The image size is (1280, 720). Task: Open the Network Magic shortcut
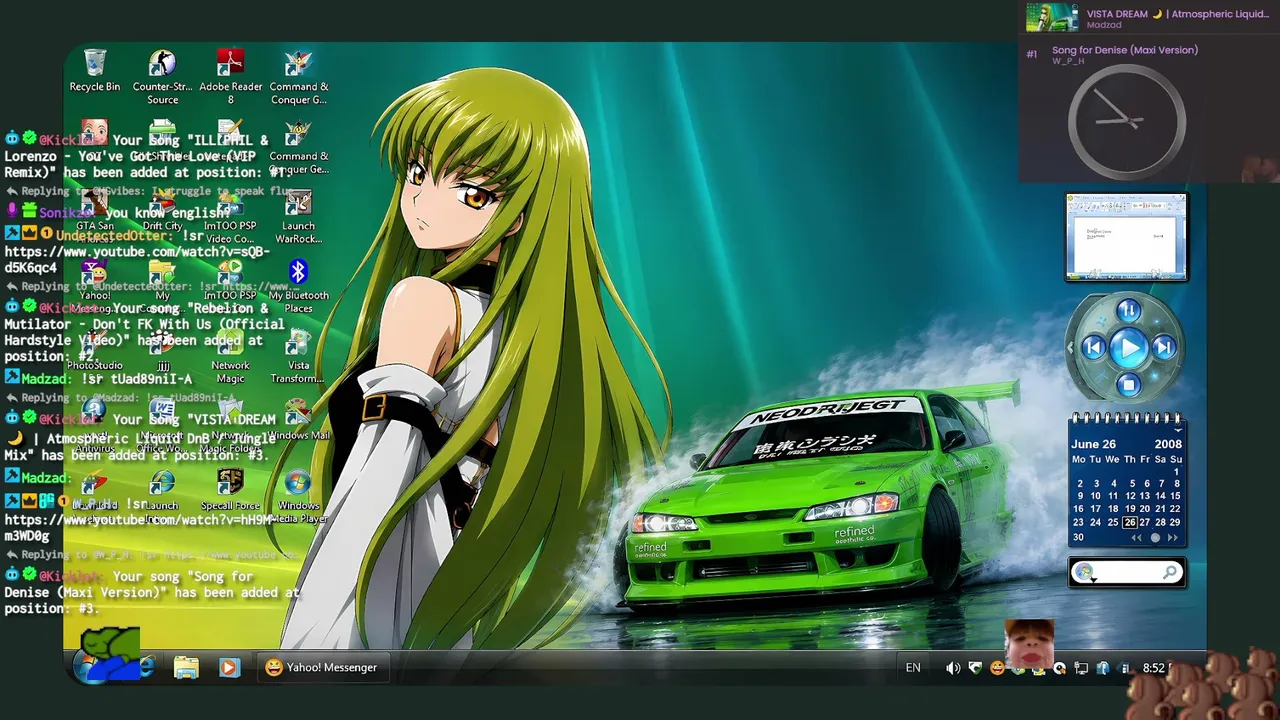[230, 356]
